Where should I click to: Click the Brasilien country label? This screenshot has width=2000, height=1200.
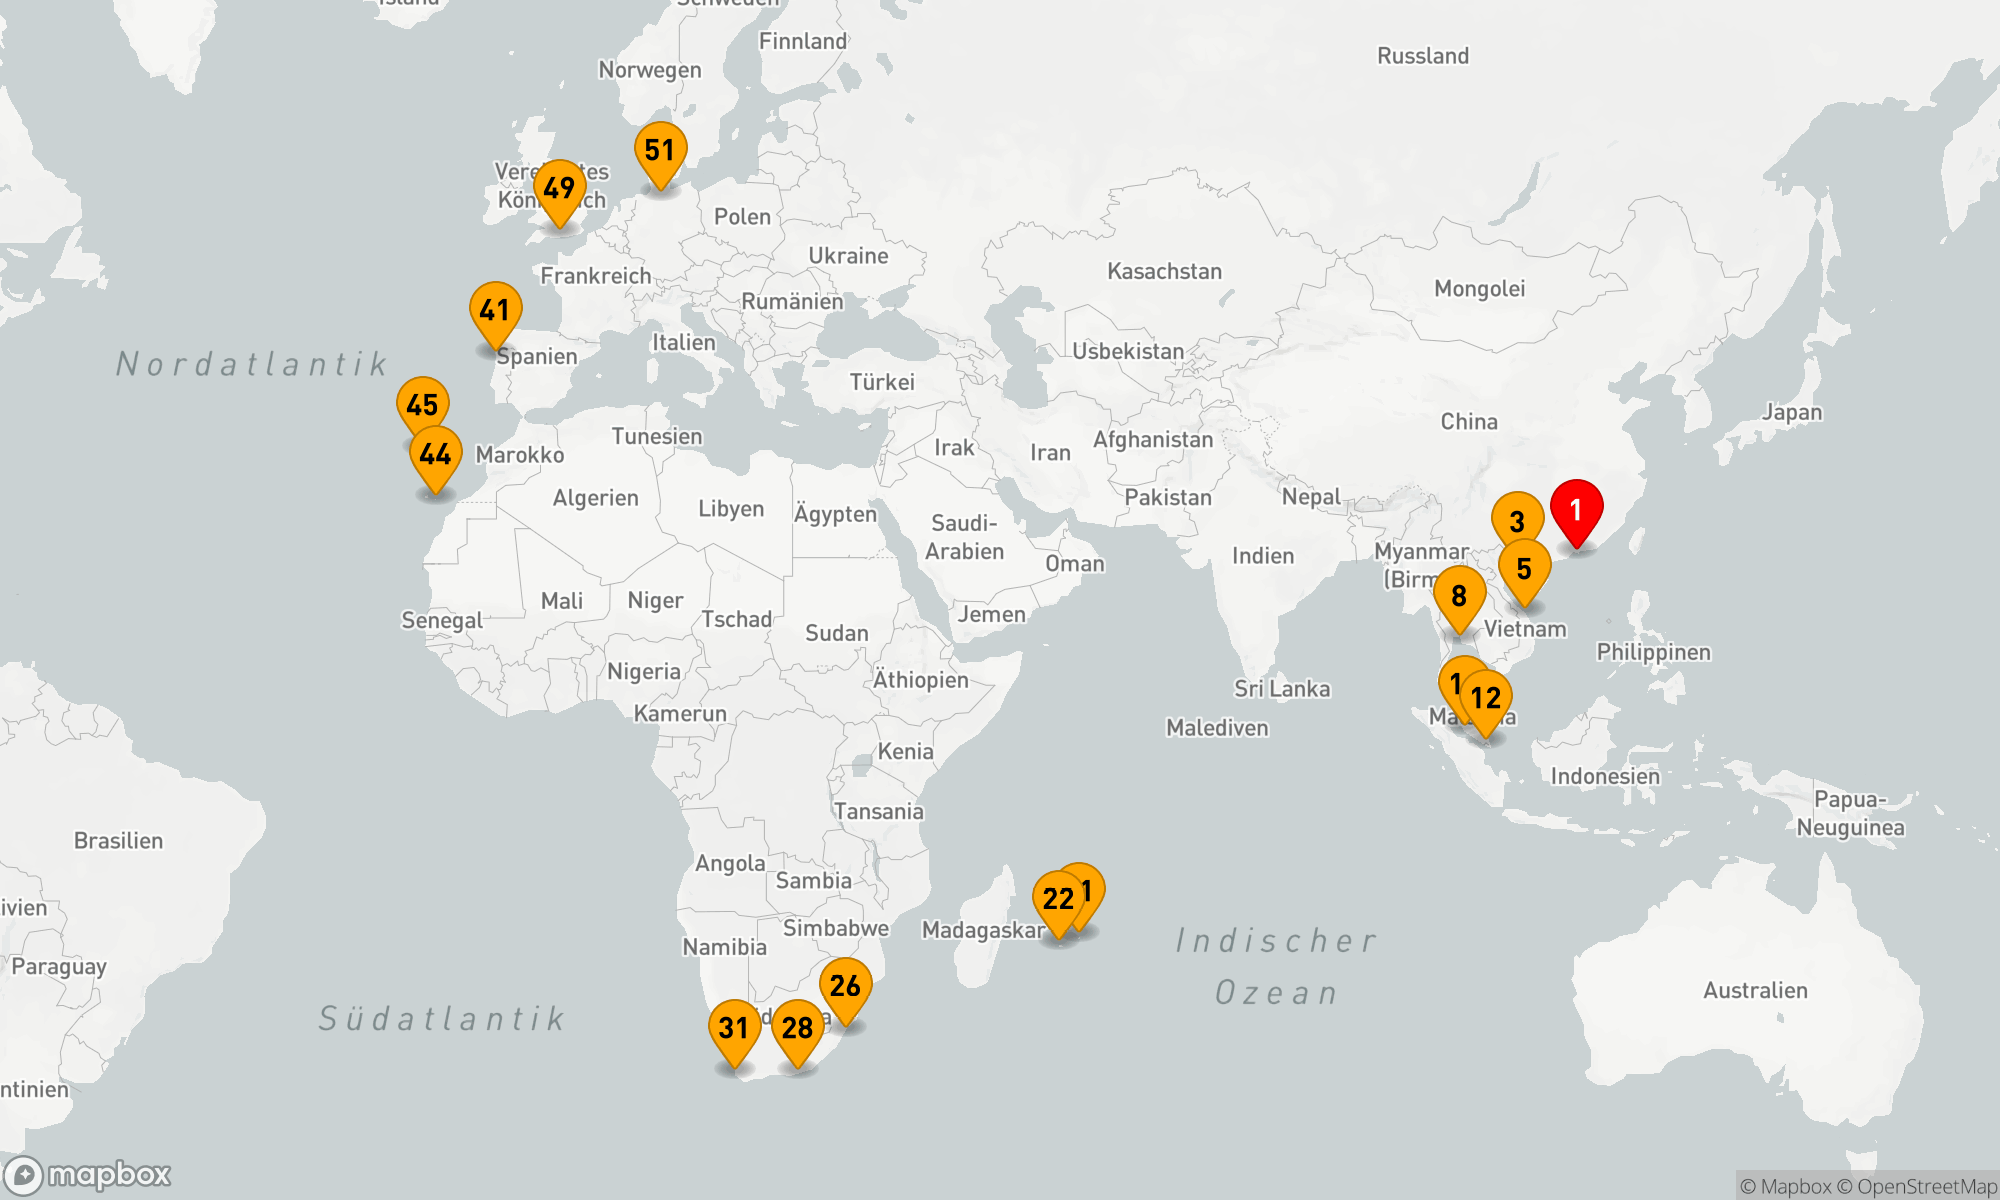point(118,841)
